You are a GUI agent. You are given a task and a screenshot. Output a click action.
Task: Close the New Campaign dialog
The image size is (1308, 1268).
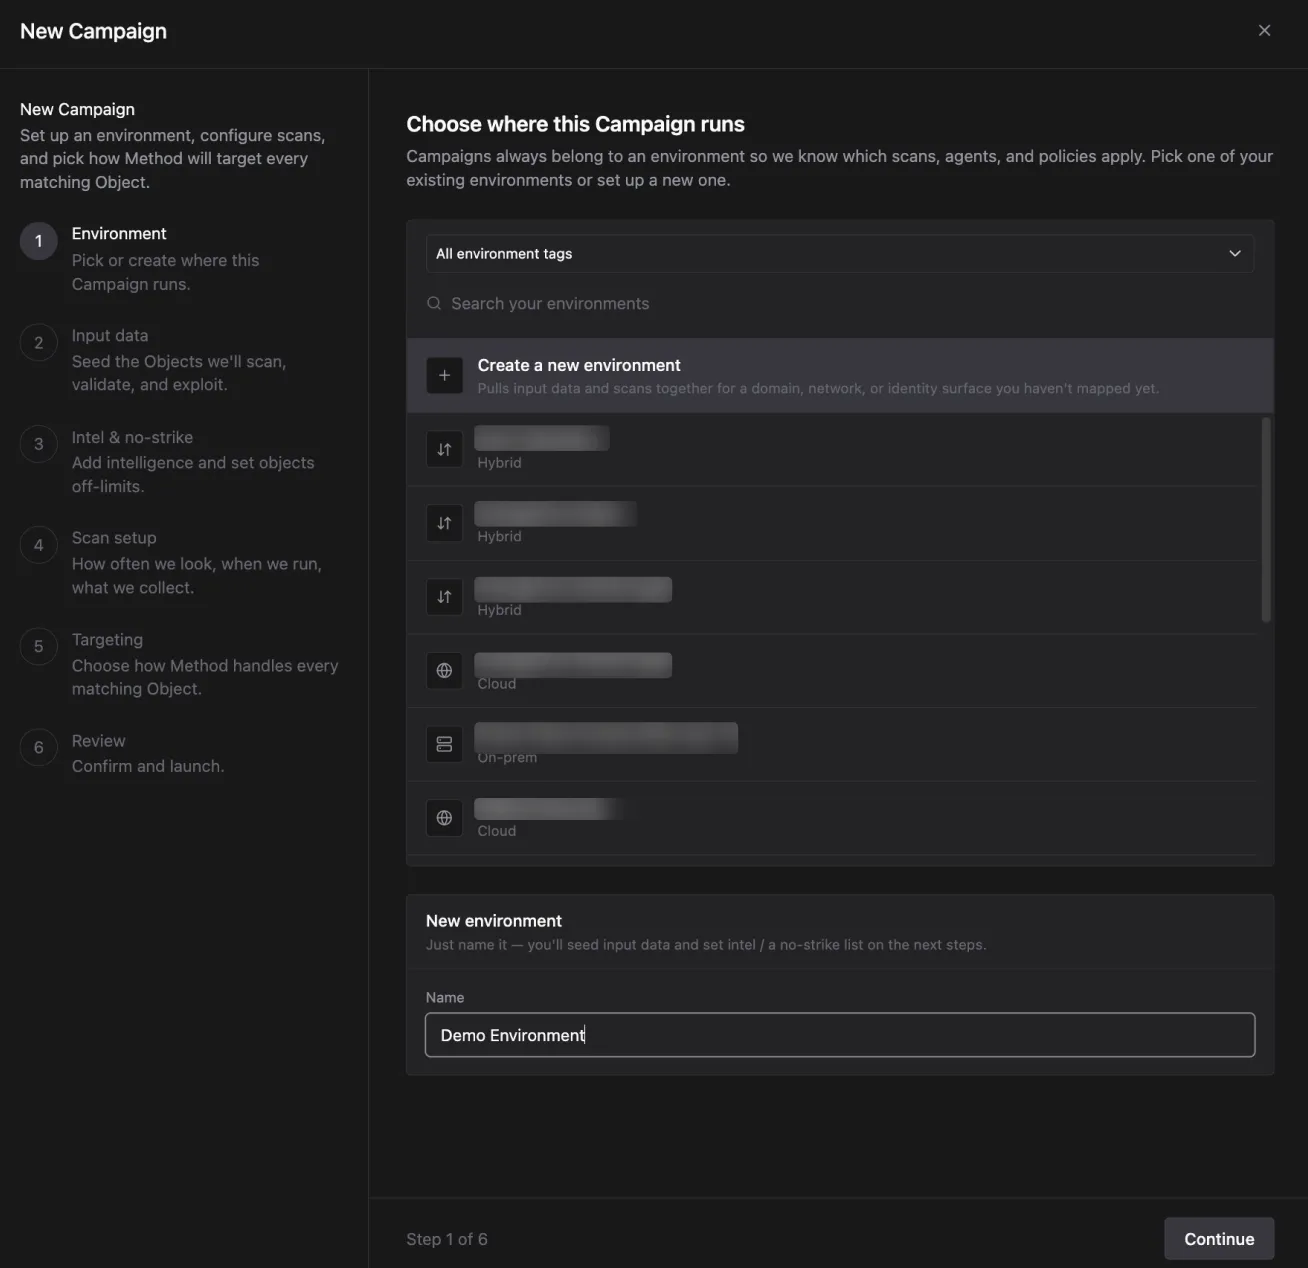point(1264,31)
